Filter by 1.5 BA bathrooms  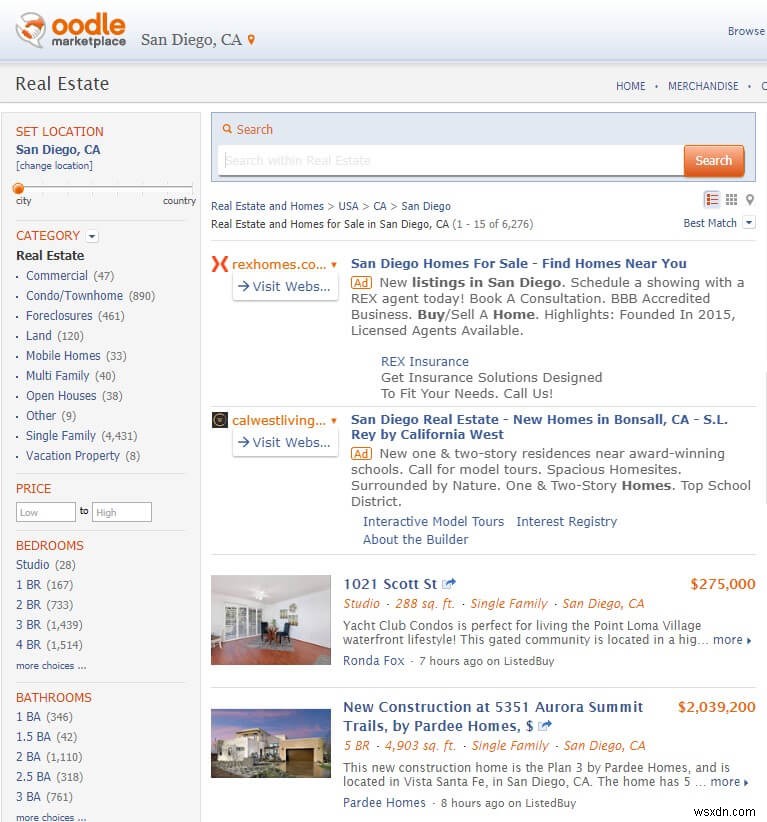(34, 737)
